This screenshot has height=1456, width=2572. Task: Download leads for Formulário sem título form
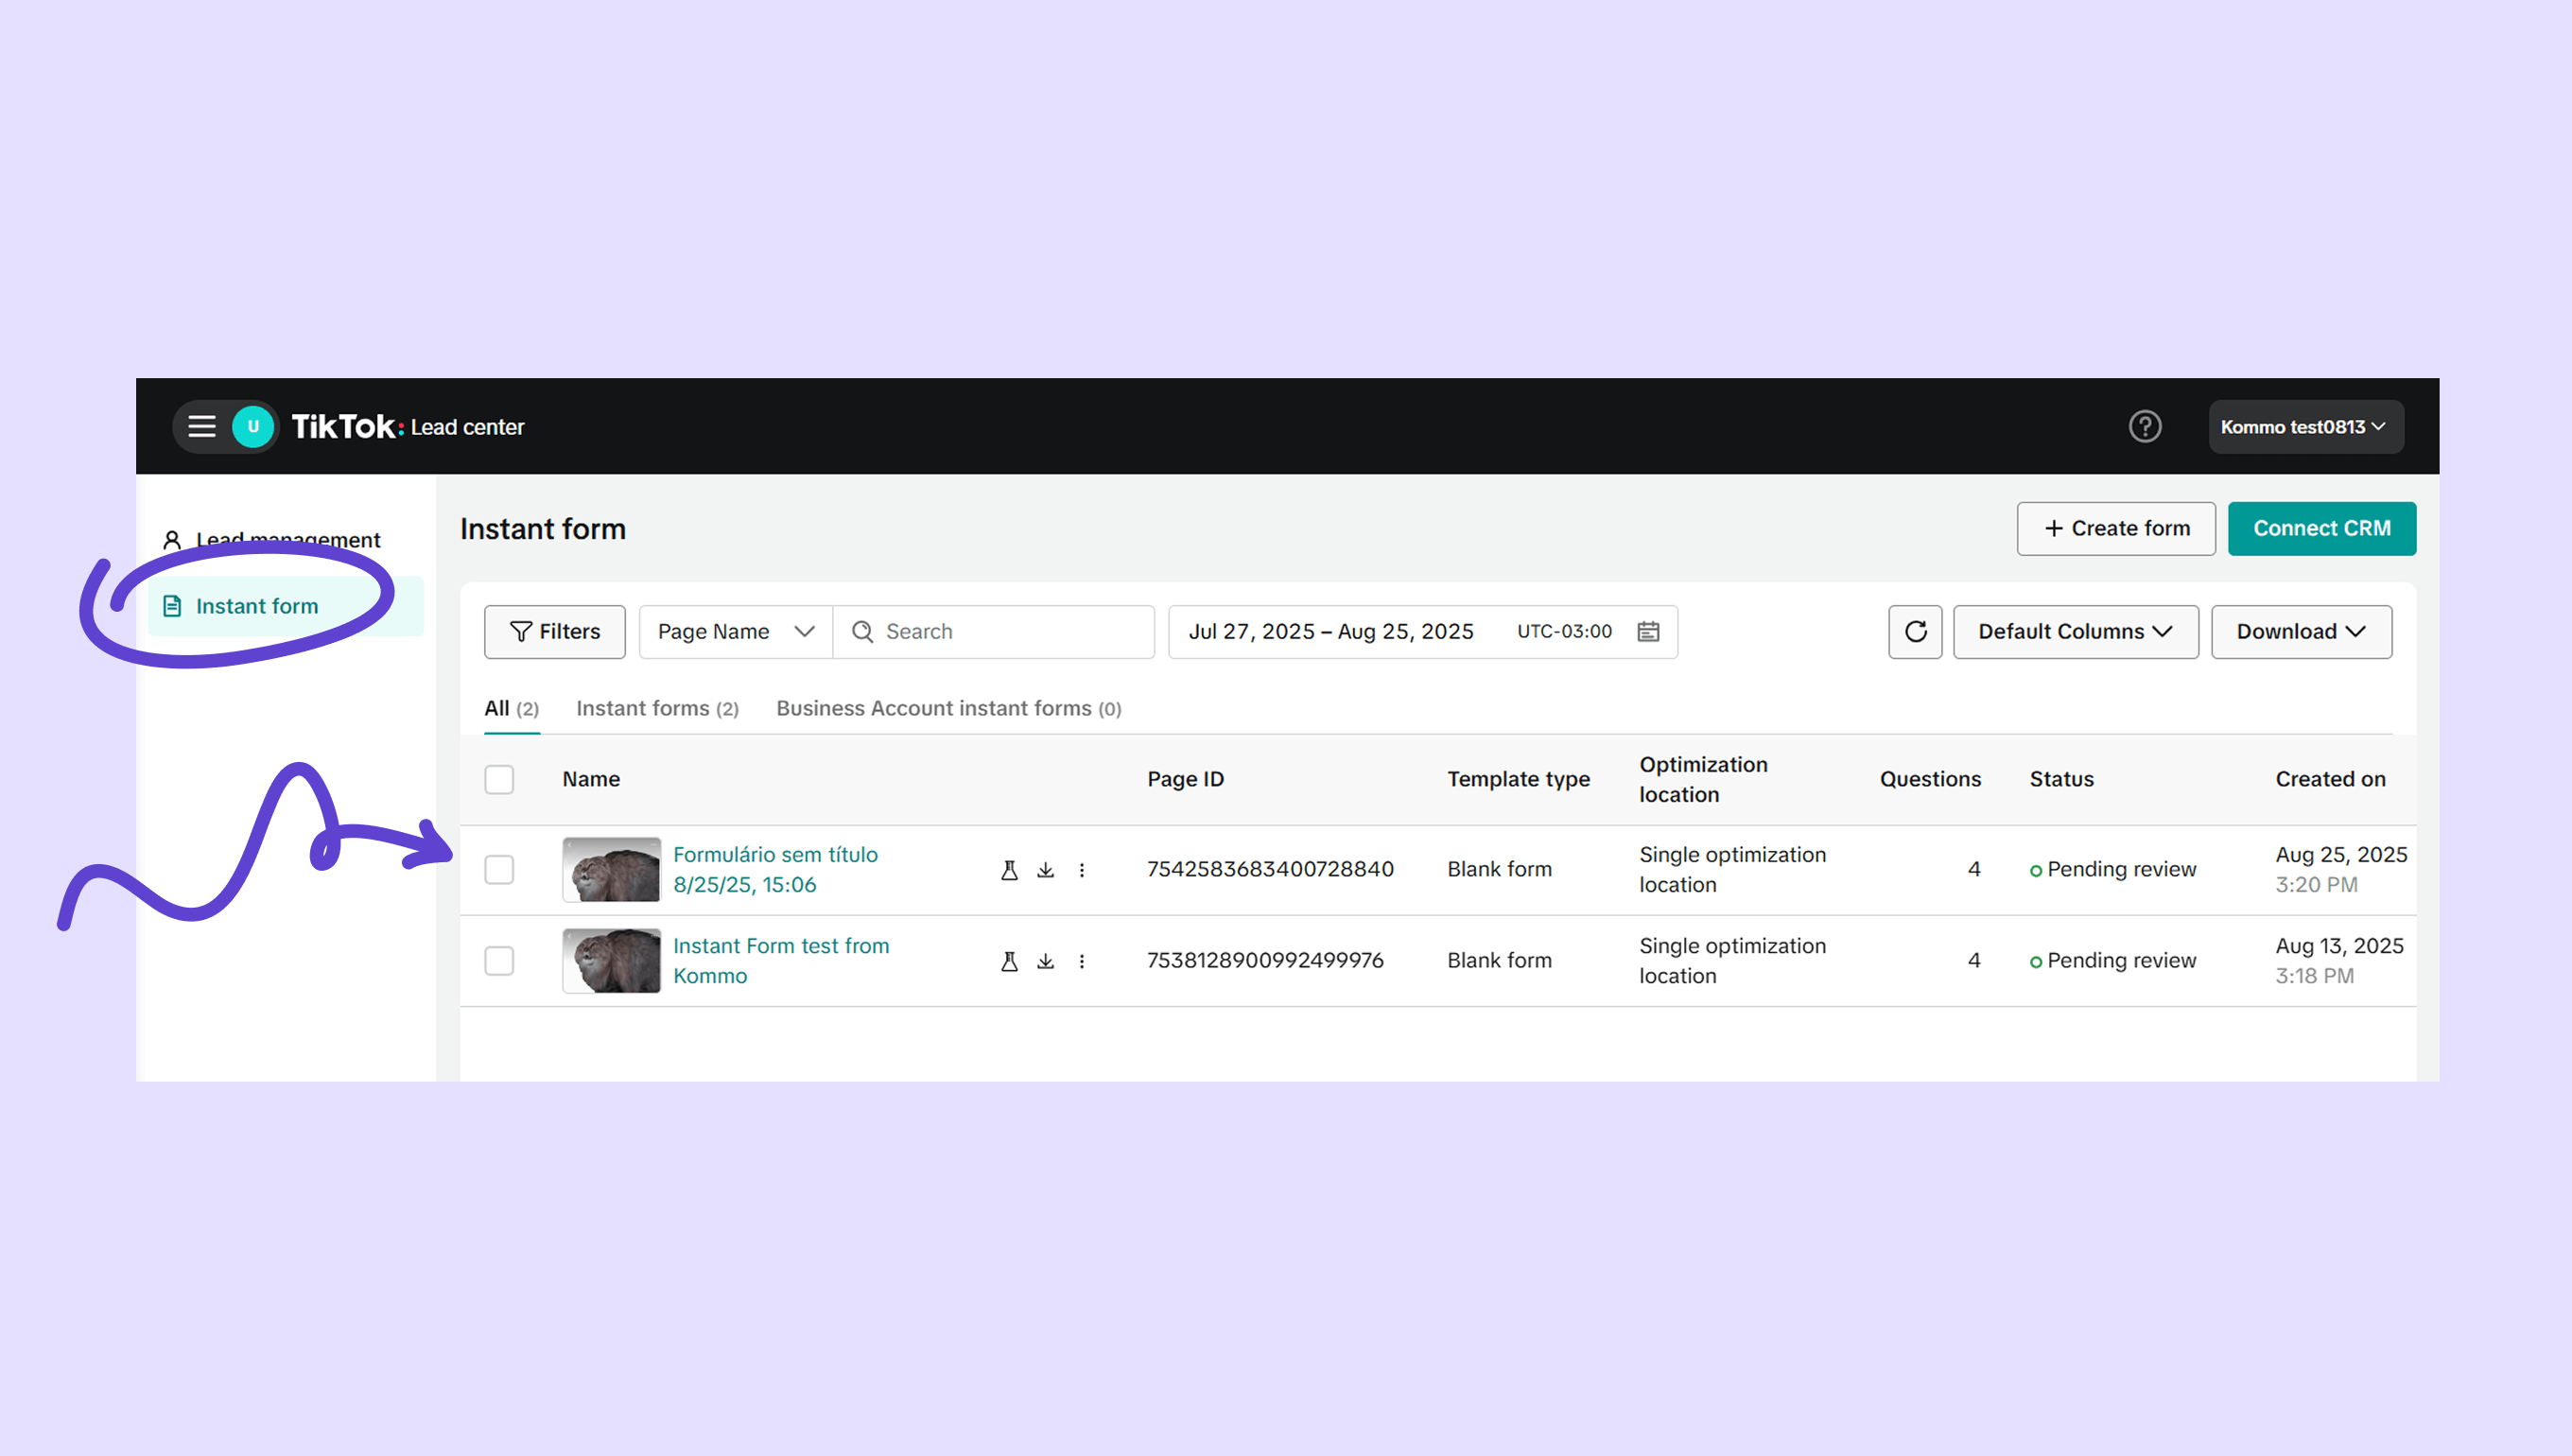(1045, 870)
